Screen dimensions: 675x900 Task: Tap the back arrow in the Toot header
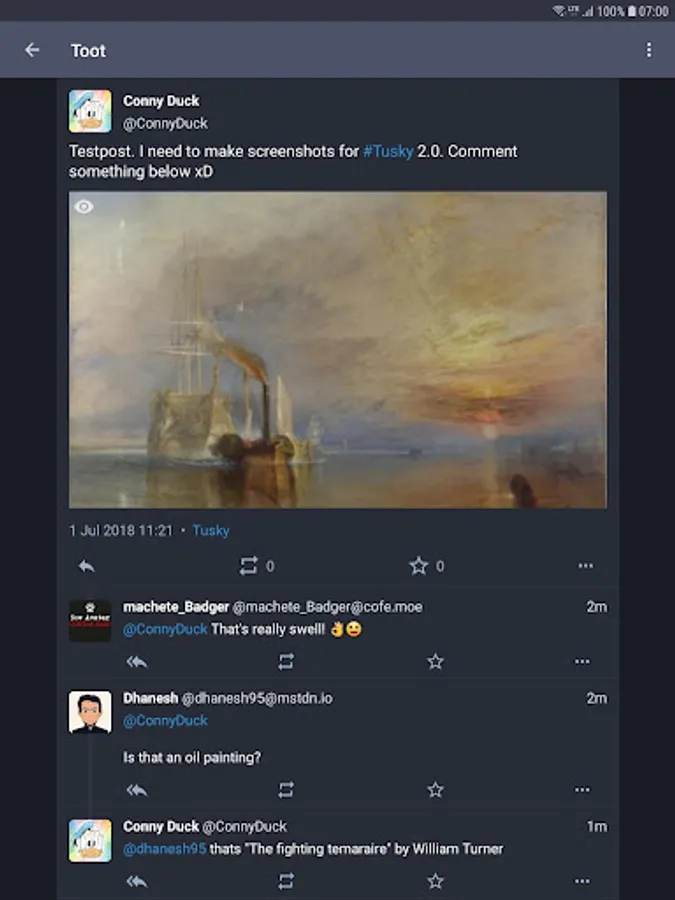[33, 50]
